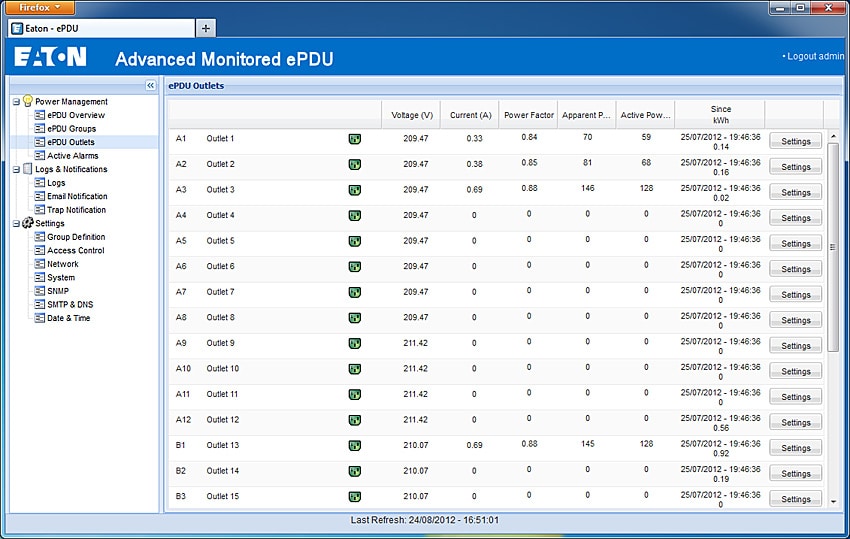Click the outlet status icon for Outlet 3
The image size is (850, 539).
click(355, 190)
